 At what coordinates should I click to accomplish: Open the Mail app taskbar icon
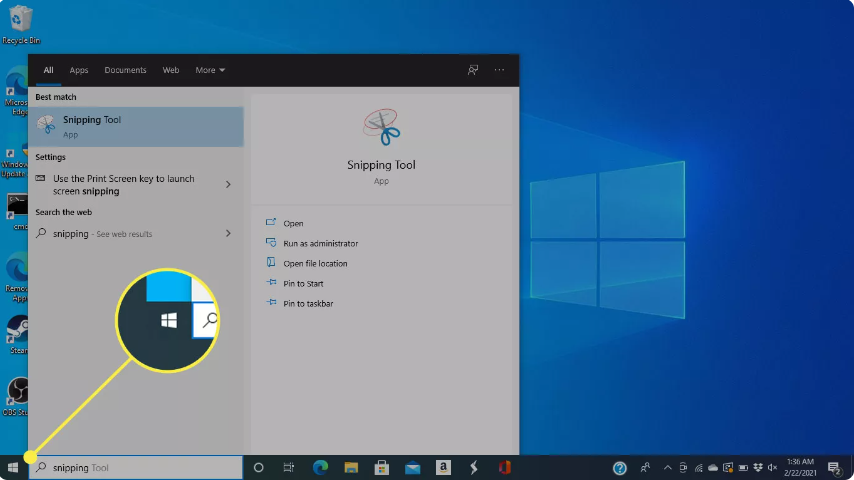[412, 467]
